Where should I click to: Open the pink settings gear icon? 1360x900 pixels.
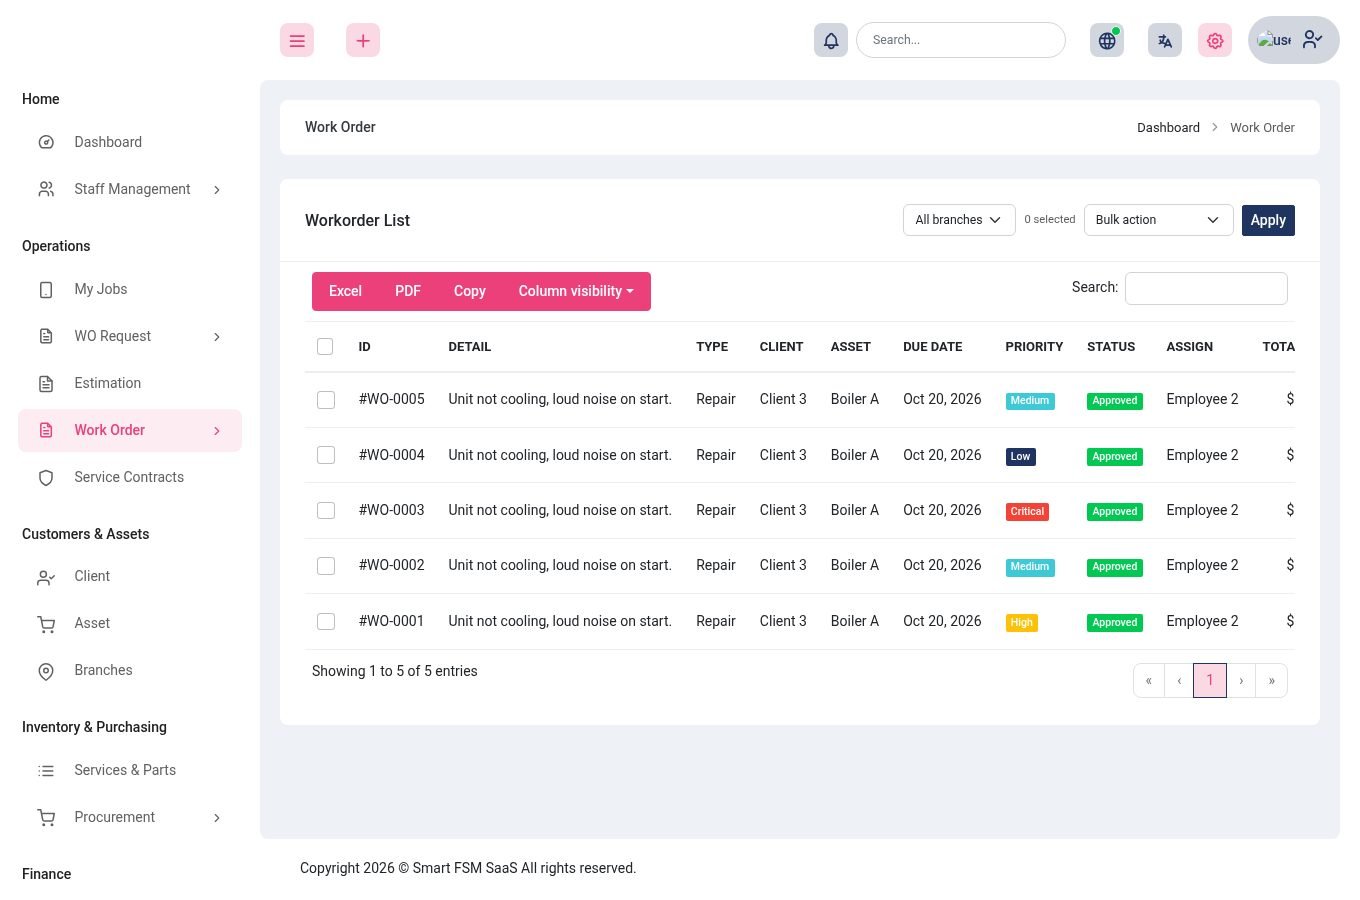[x=1215, y=40]
